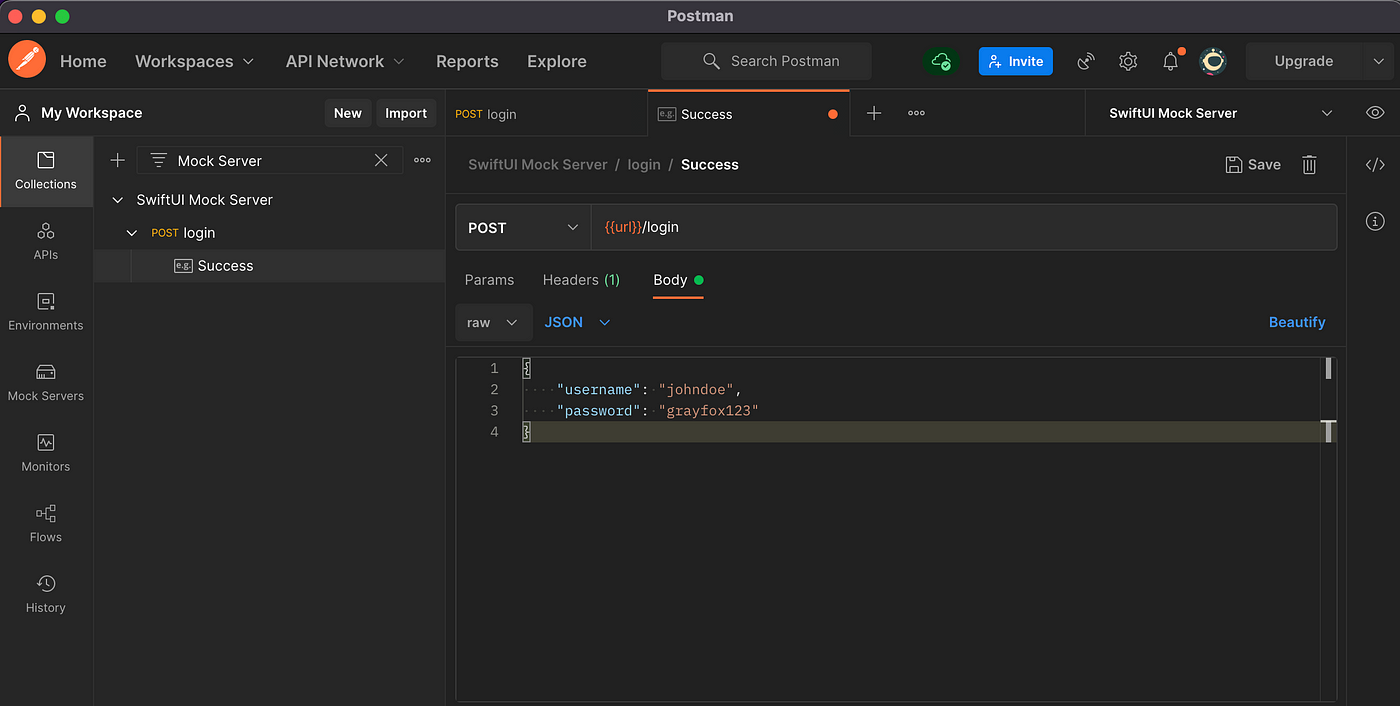Select the Success example in tree

(269, 266)
